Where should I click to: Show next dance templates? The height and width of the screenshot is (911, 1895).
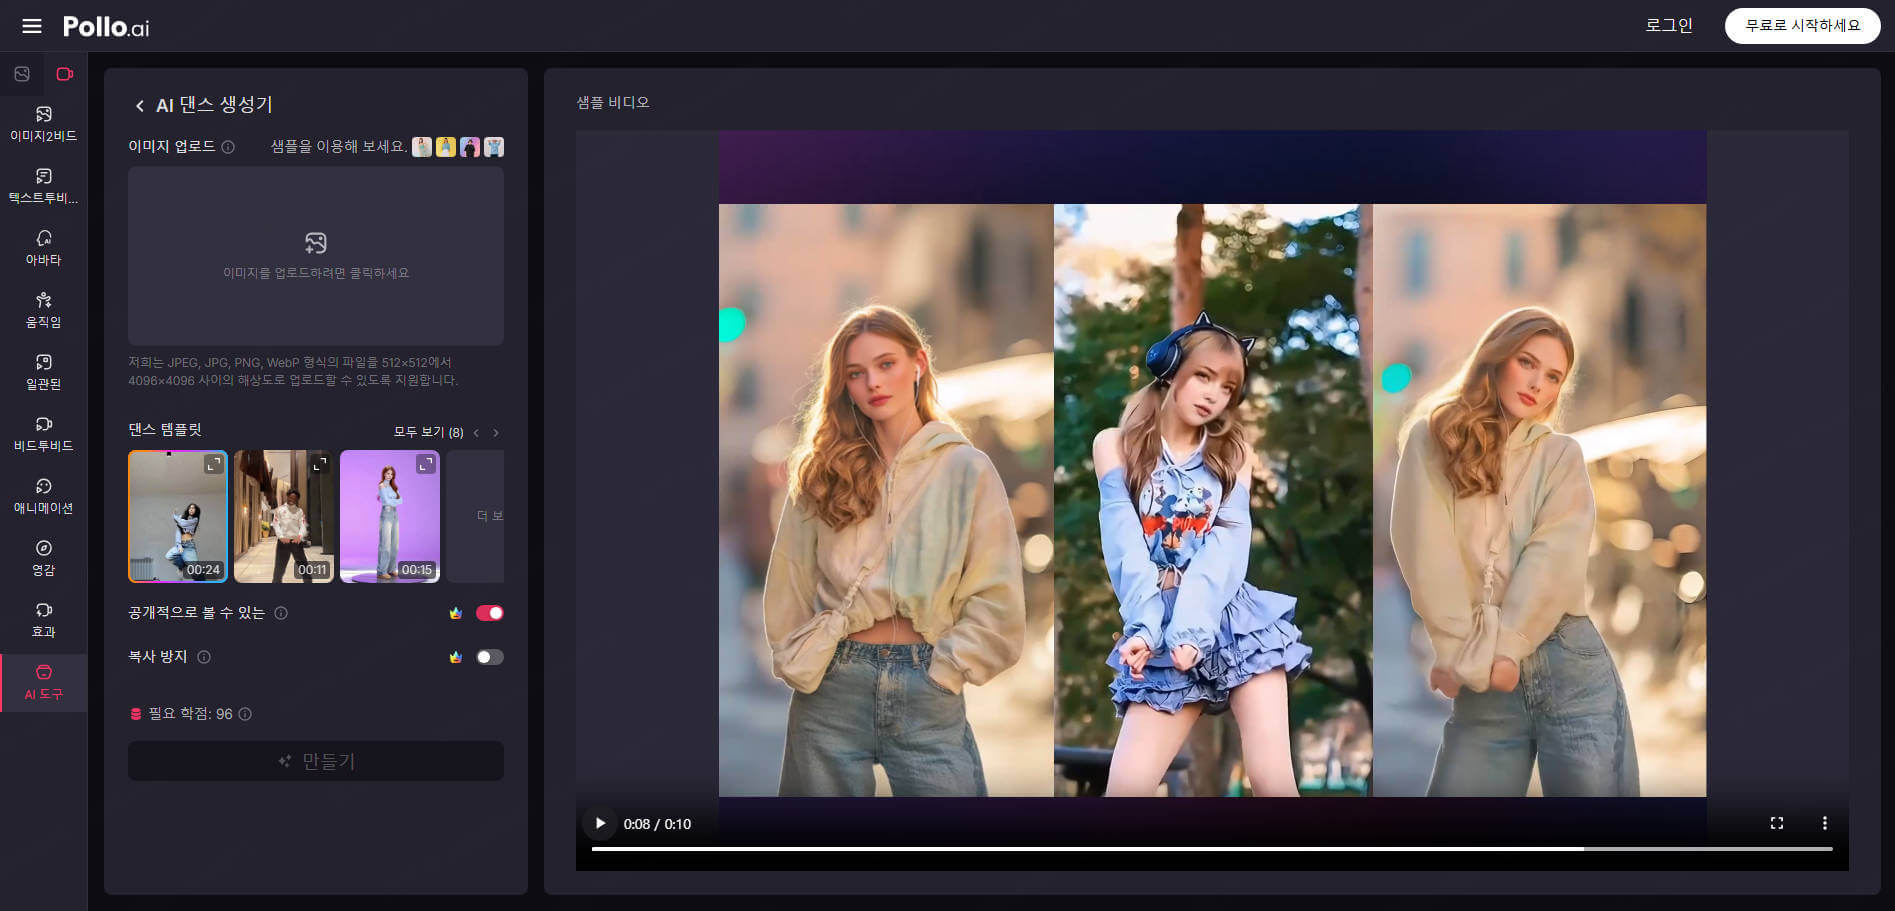496,433
